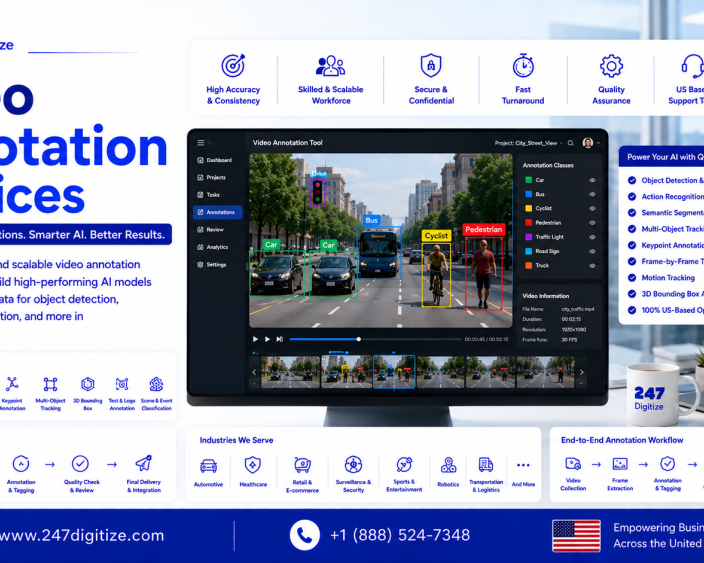Click the Sports & Entertainment icon

click(404, 465)
